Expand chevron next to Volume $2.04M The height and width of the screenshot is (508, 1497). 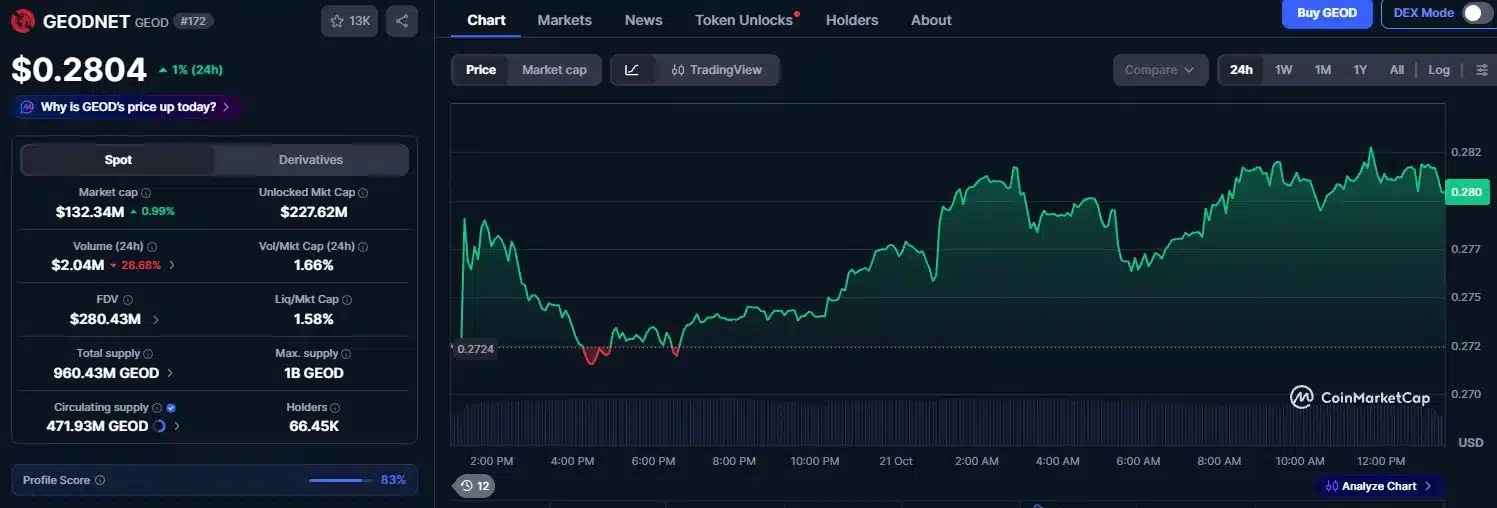172,265
